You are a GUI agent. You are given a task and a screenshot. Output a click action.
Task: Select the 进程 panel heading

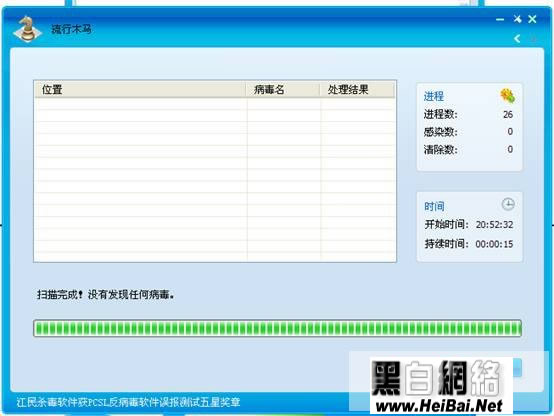click(x=434, y=96)
